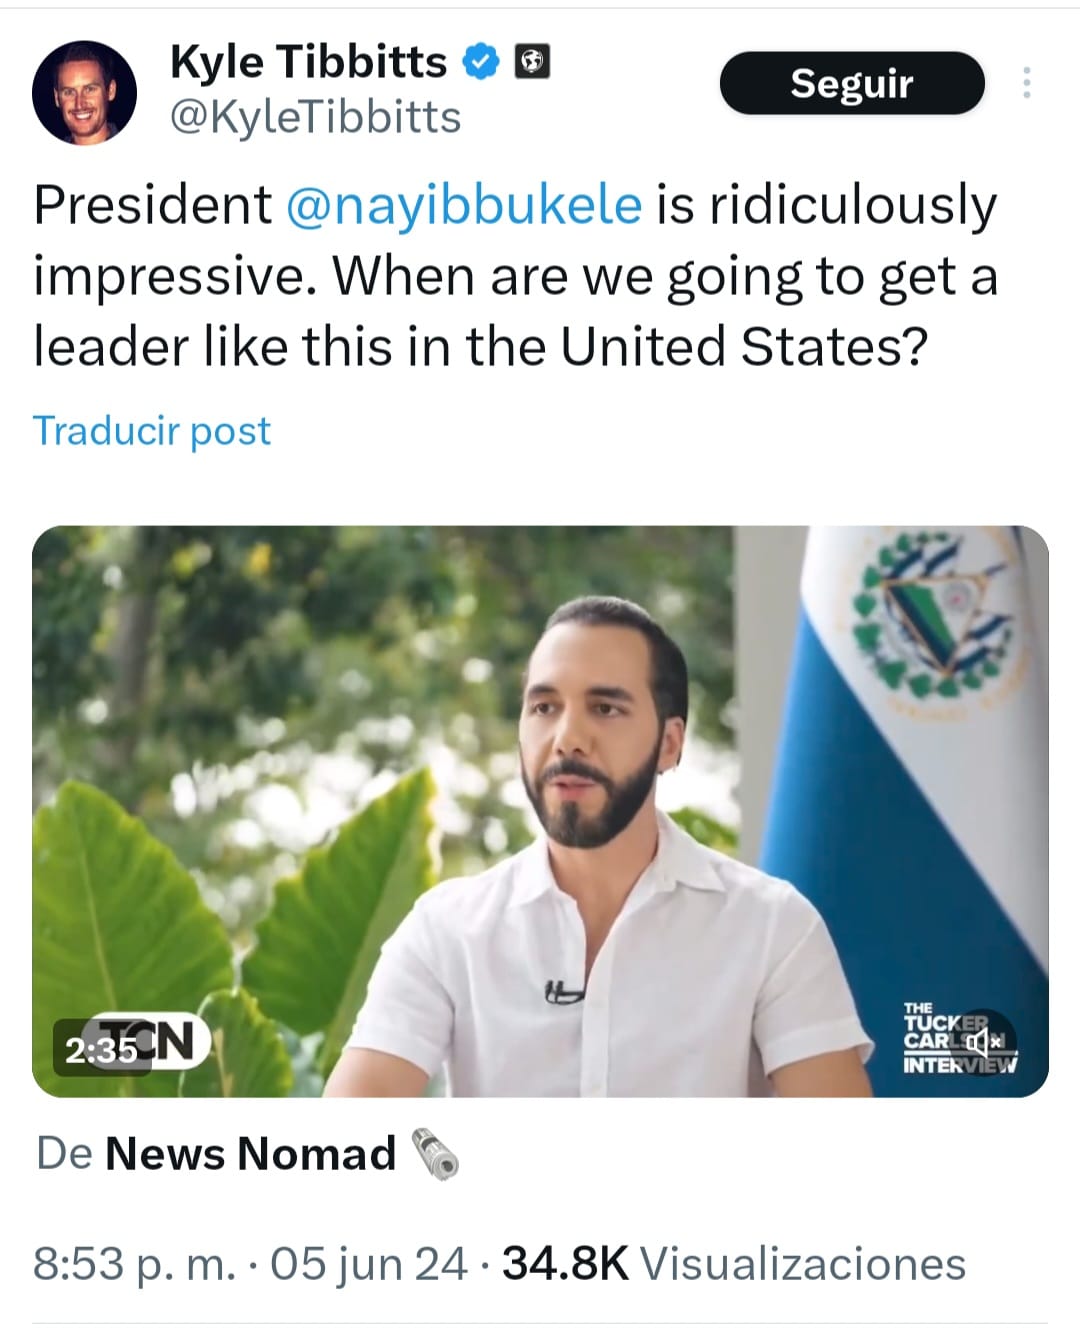Screen dimensions: 1080x1335
Task: Open the Kyle Tibbitts display name
Action: tap(308, 62)
